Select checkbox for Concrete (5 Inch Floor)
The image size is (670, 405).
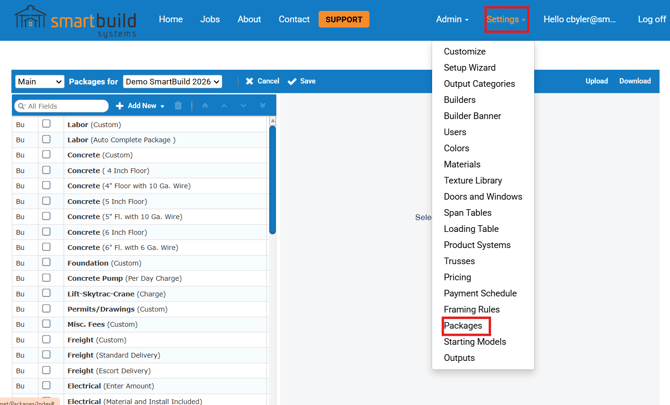point(46,201)
